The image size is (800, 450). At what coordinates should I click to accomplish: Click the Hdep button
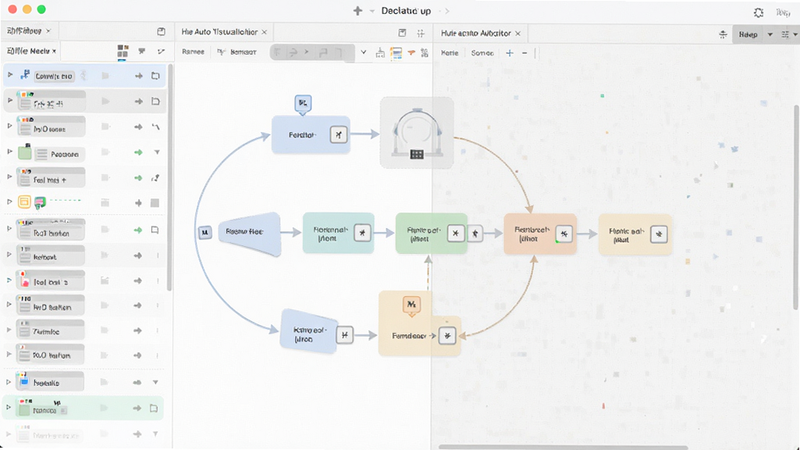(x=748, y=35)
